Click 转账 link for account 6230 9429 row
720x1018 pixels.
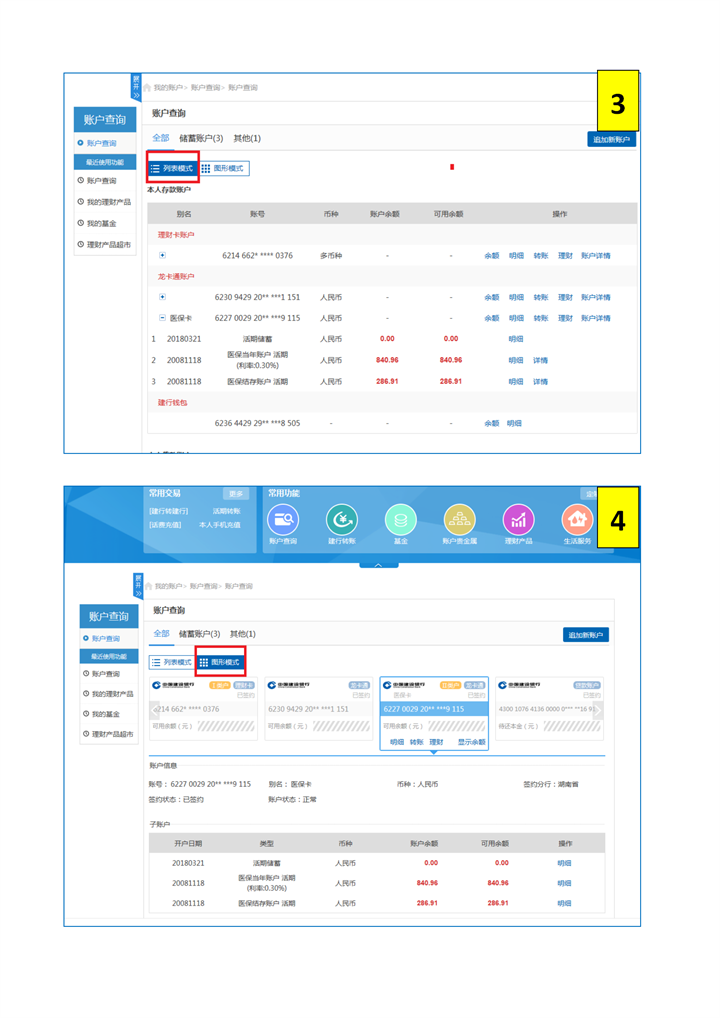(x=541, y=297)
